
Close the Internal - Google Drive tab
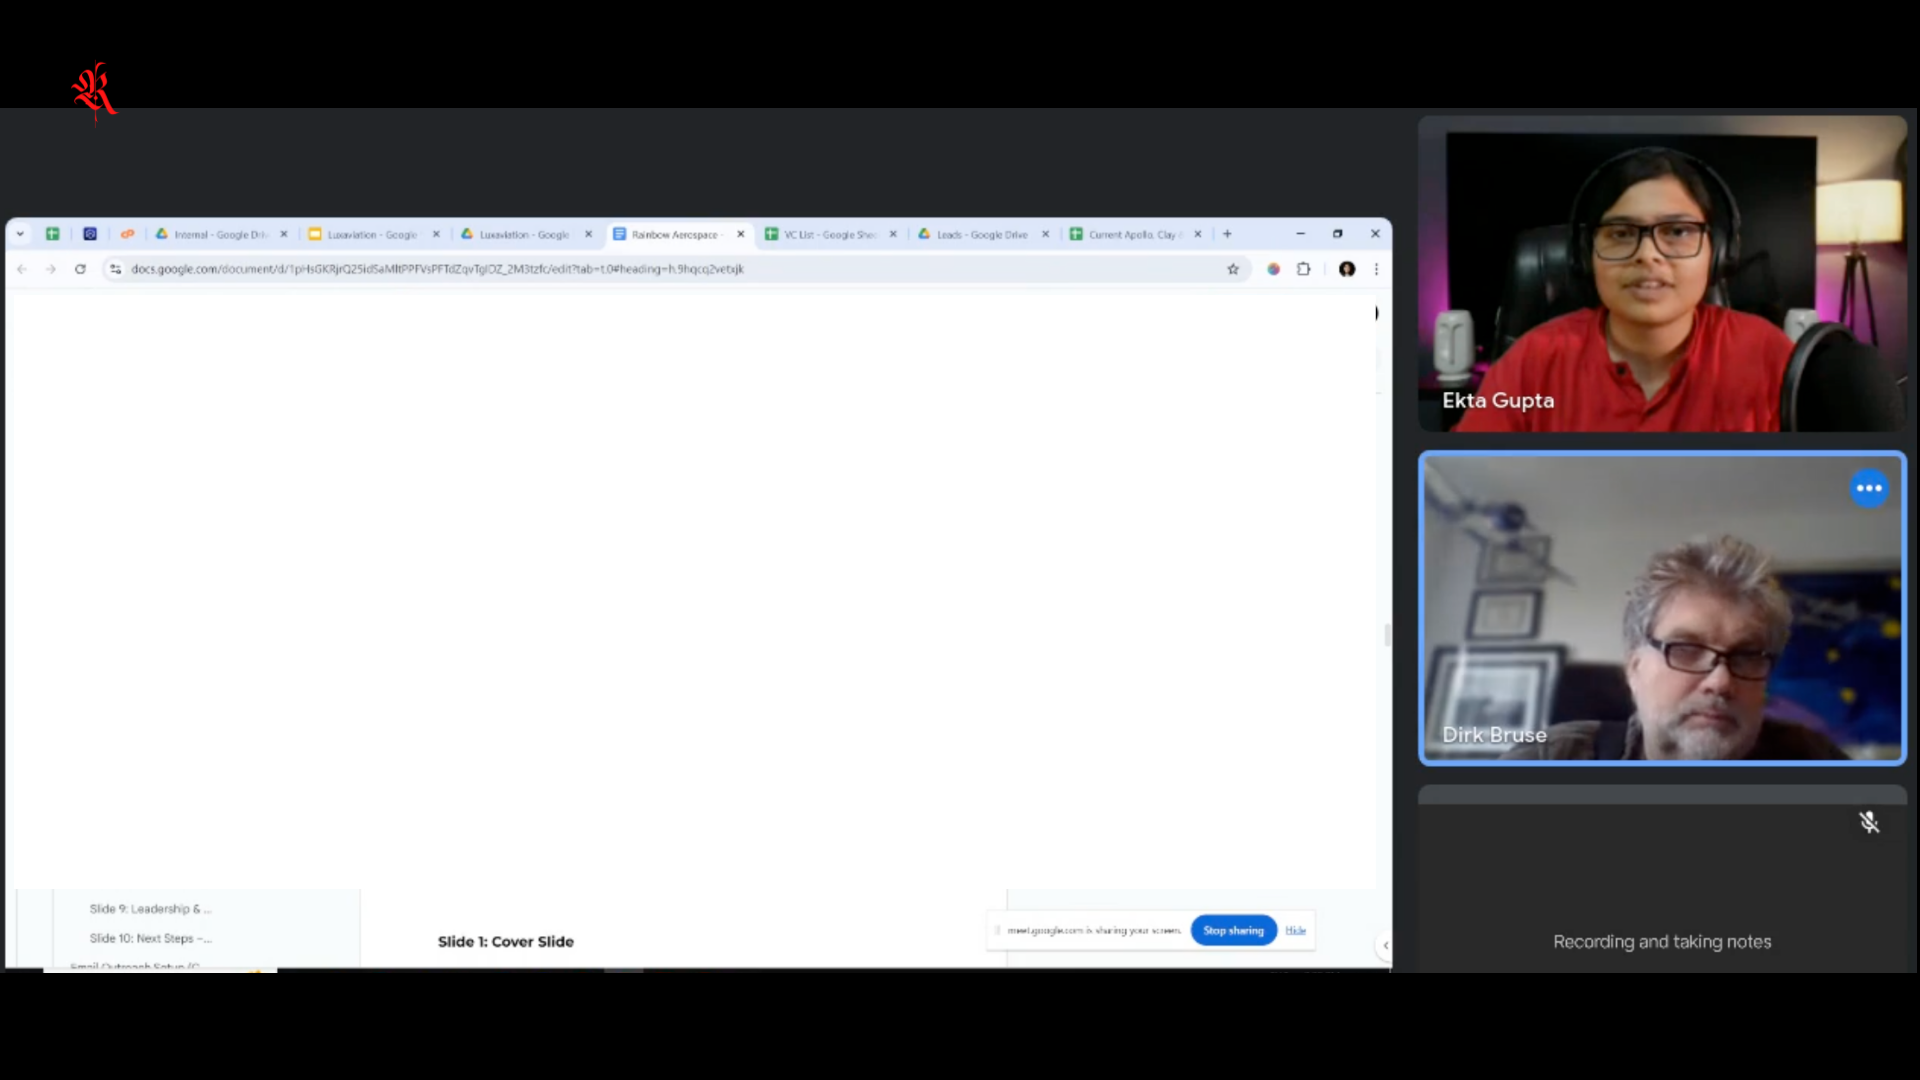click(x=284, y=234)
